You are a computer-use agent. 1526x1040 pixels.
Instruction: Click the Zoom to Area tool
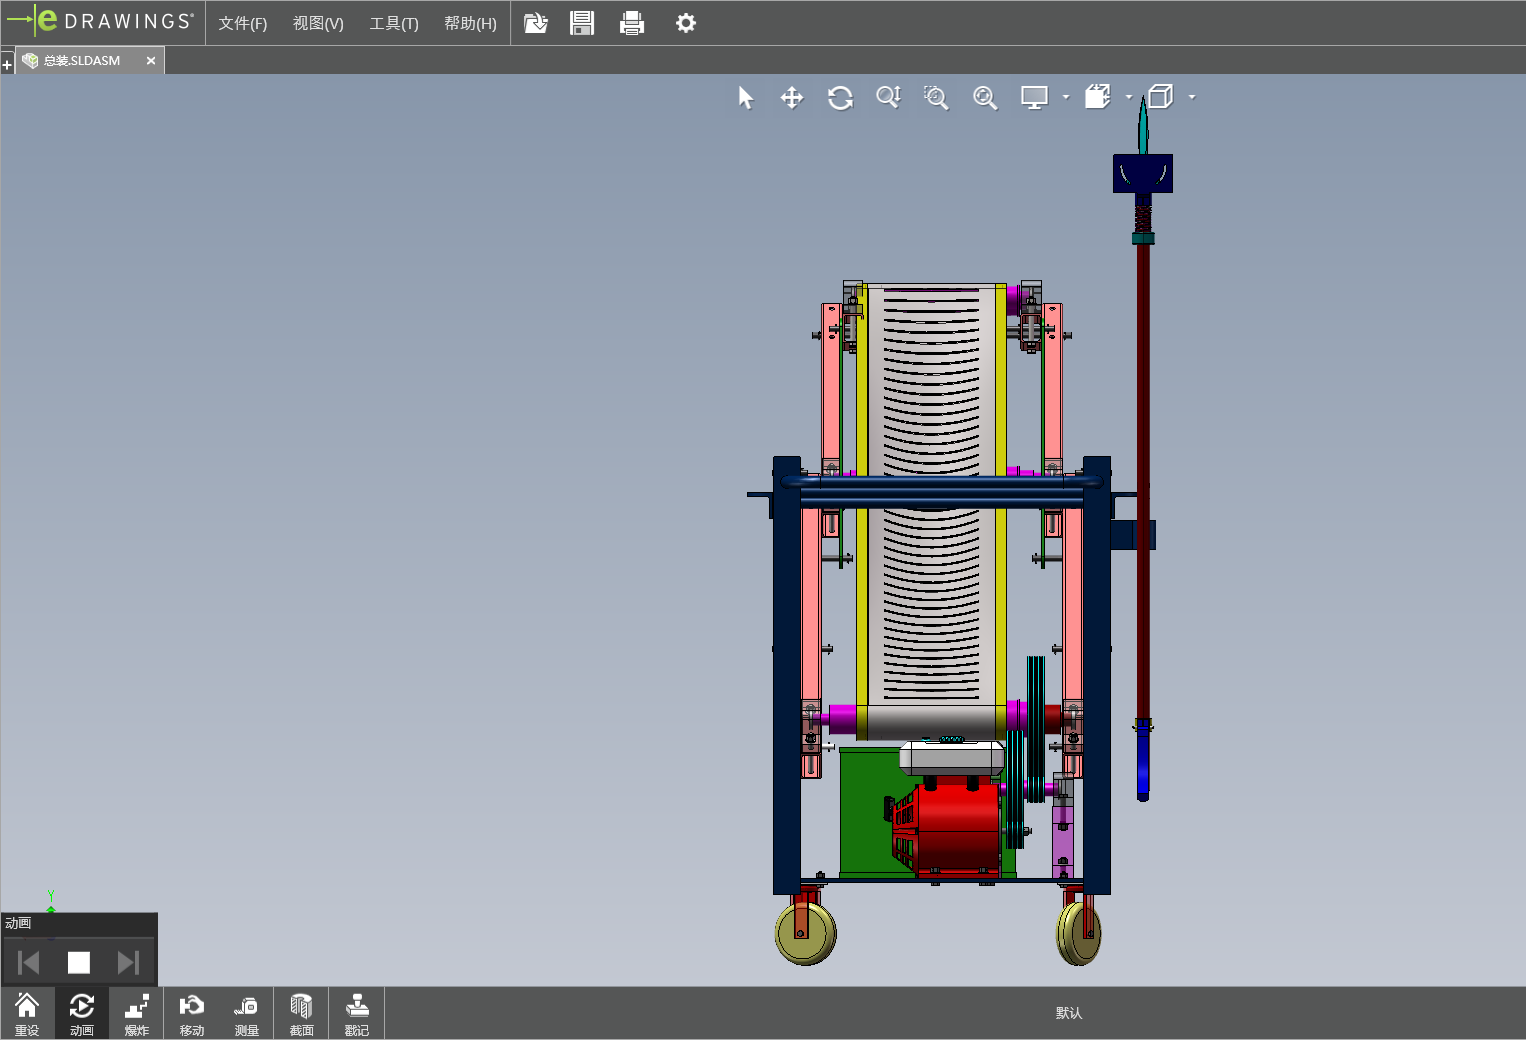[936, 98]
